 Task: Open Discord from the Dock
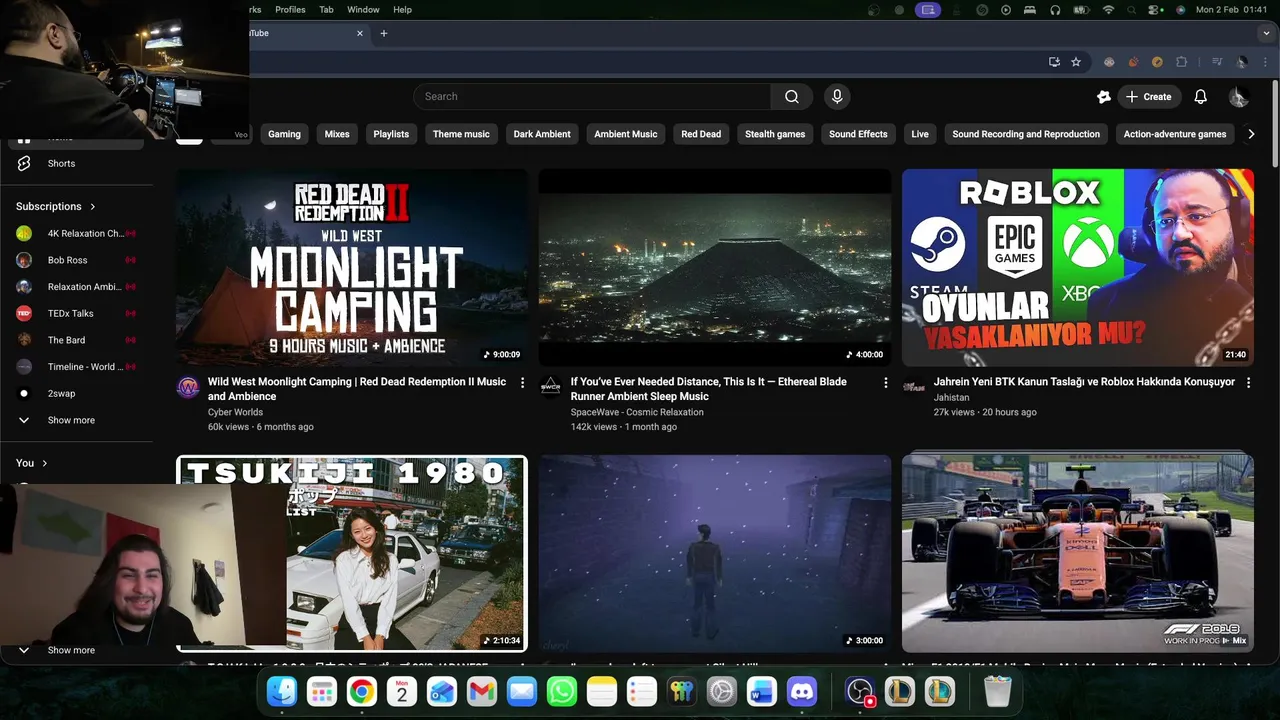(x=801, y=691)
